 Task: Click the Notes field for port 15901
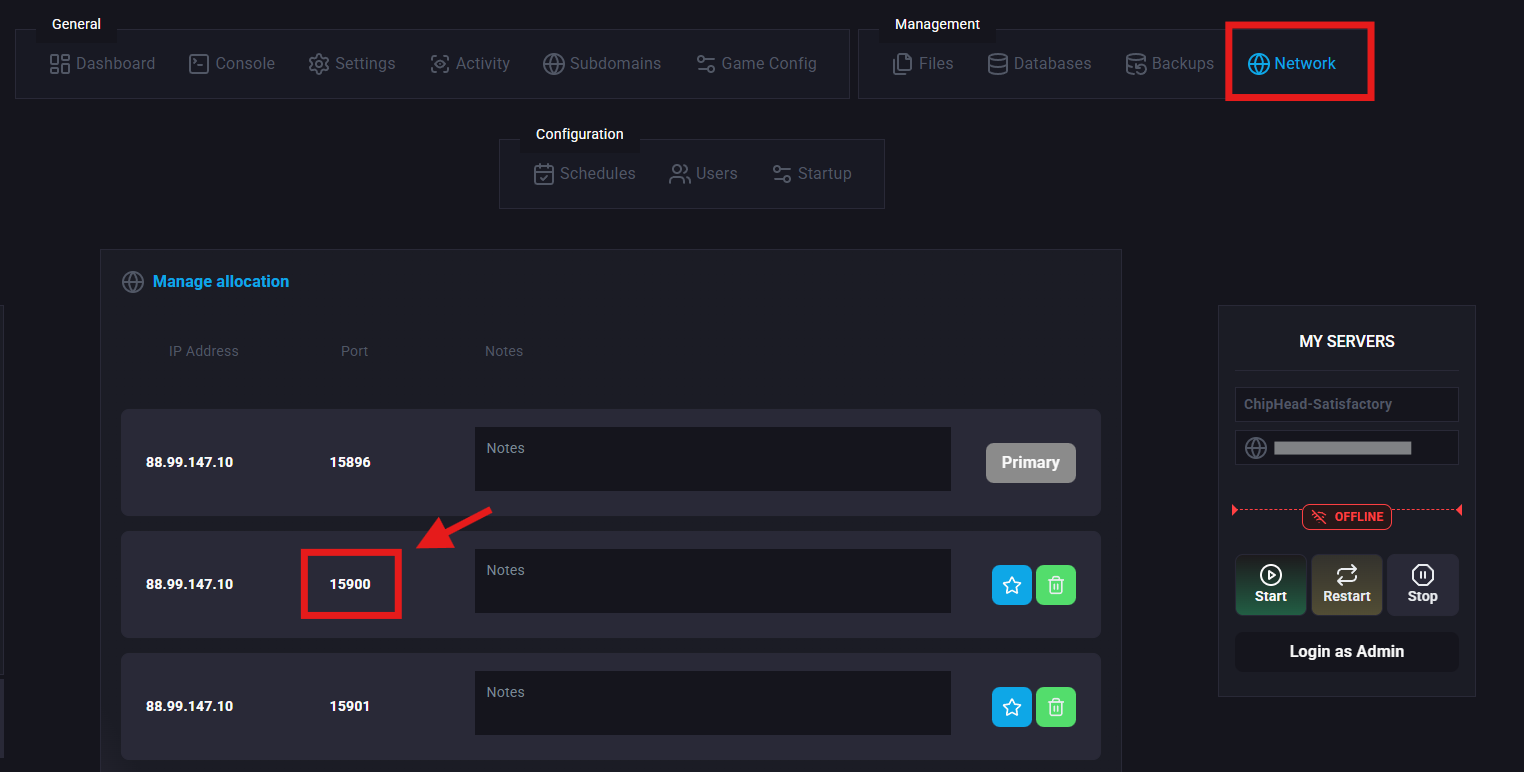pyautogui.click(x=713, y=703)
